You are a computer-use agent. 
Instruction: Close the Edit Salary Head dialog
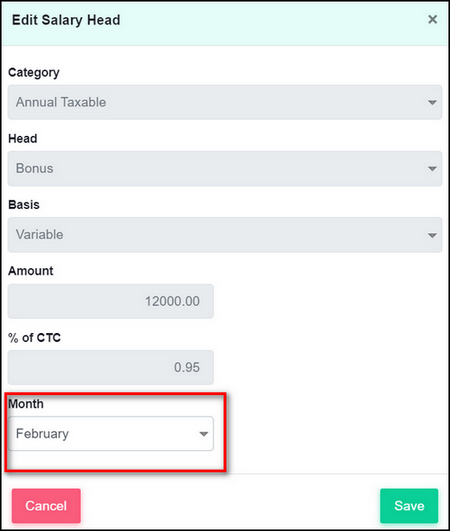click(x=432, y=19)
